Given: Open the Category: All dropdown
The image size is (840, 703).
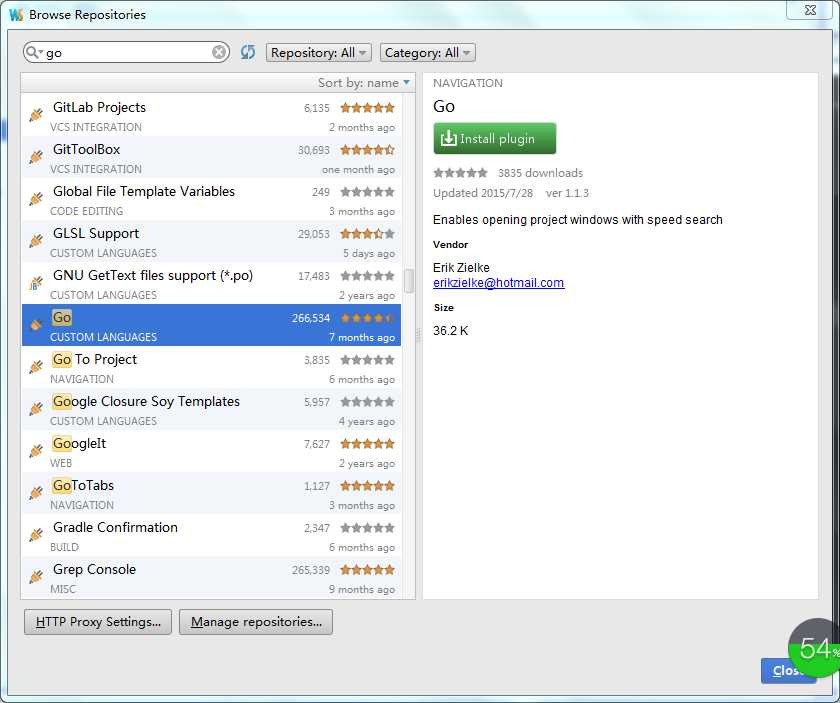Looking at the screenshot, I should tap(428, 53).
